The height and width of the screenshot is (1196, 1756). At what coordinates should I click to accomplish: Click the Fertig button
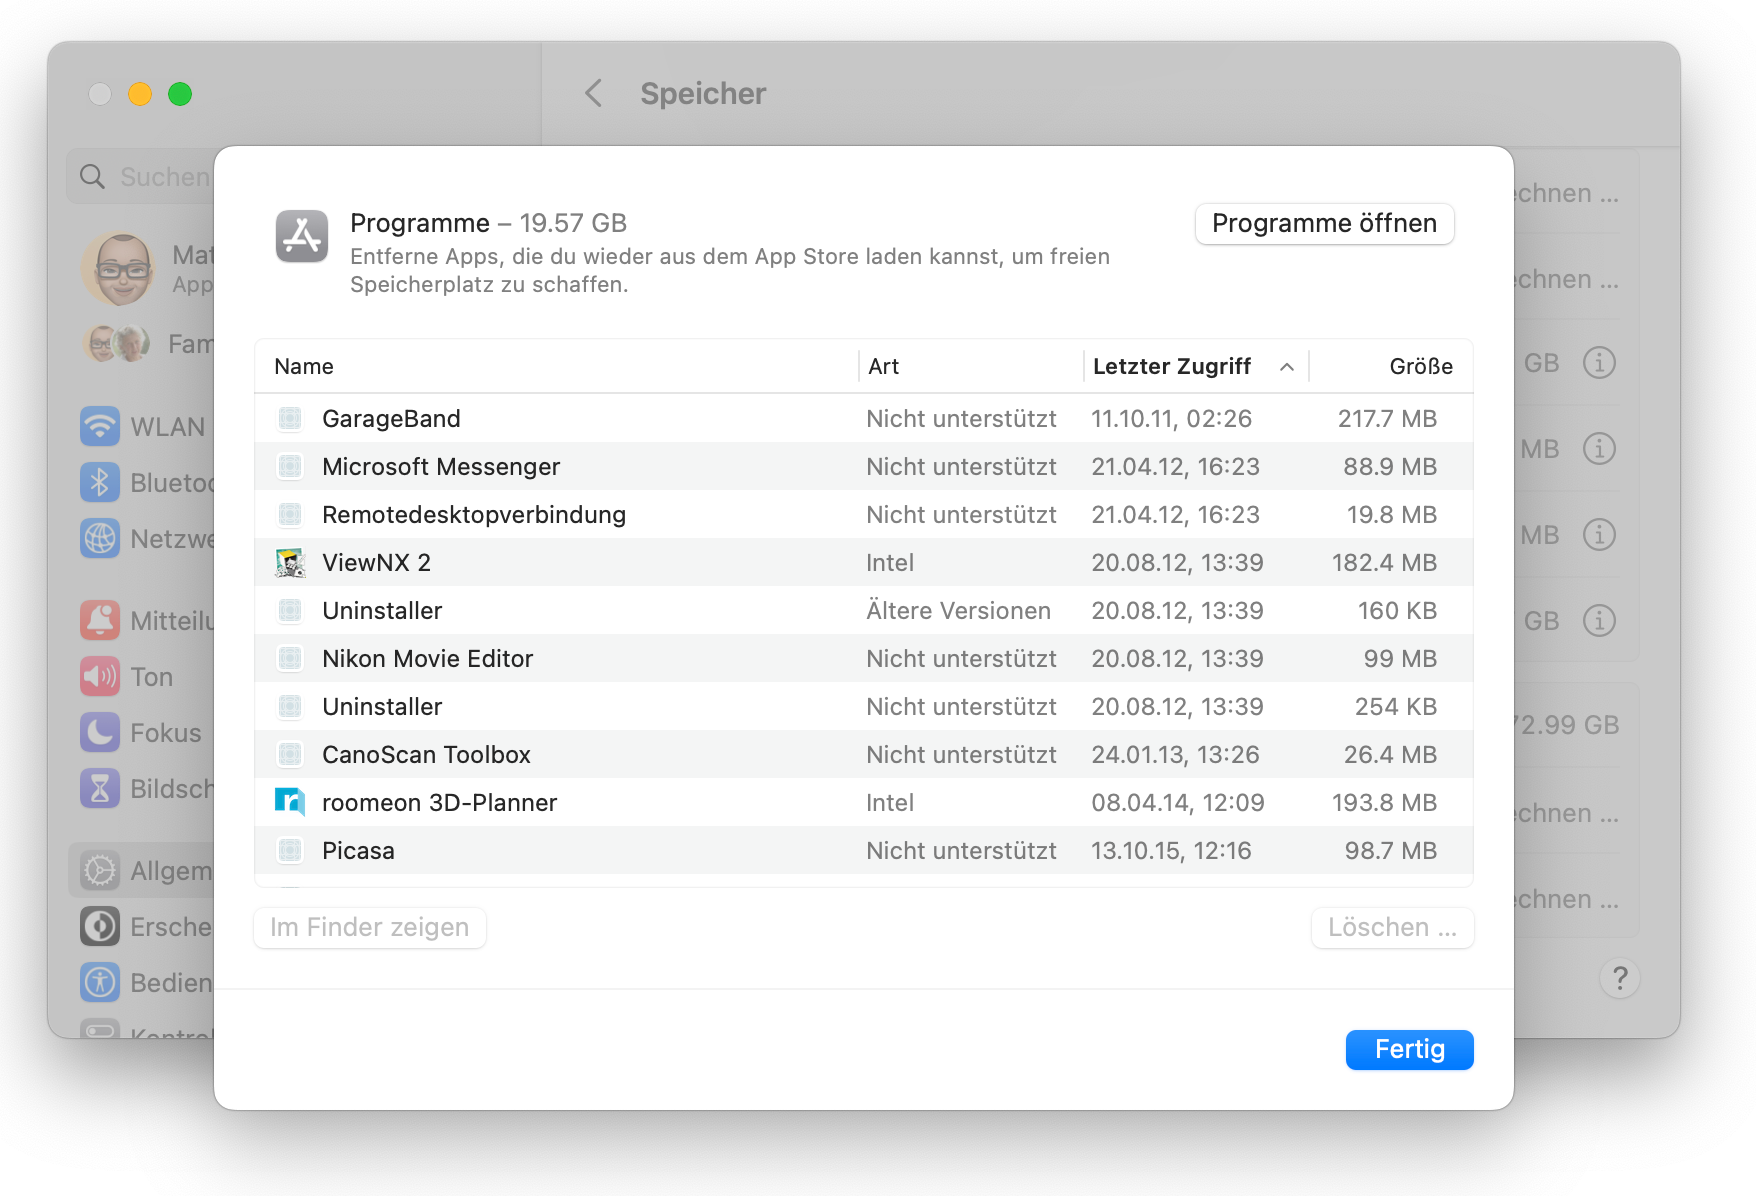(x=1410, y=1049)
